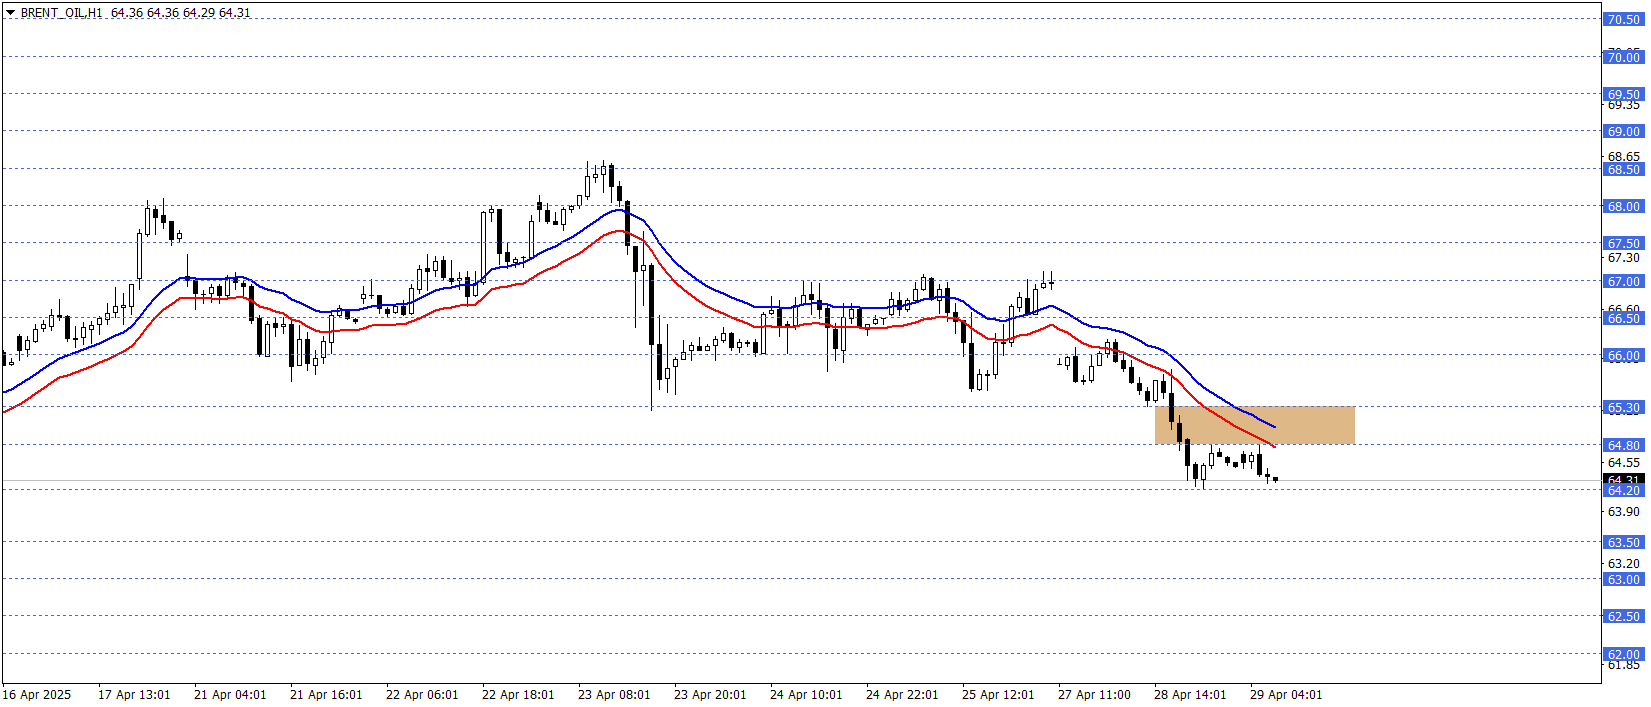Click the 21 Apr 16:01 time label
Image resolution: width=1651 pixels, height=707 pixels.
(326, 695)
